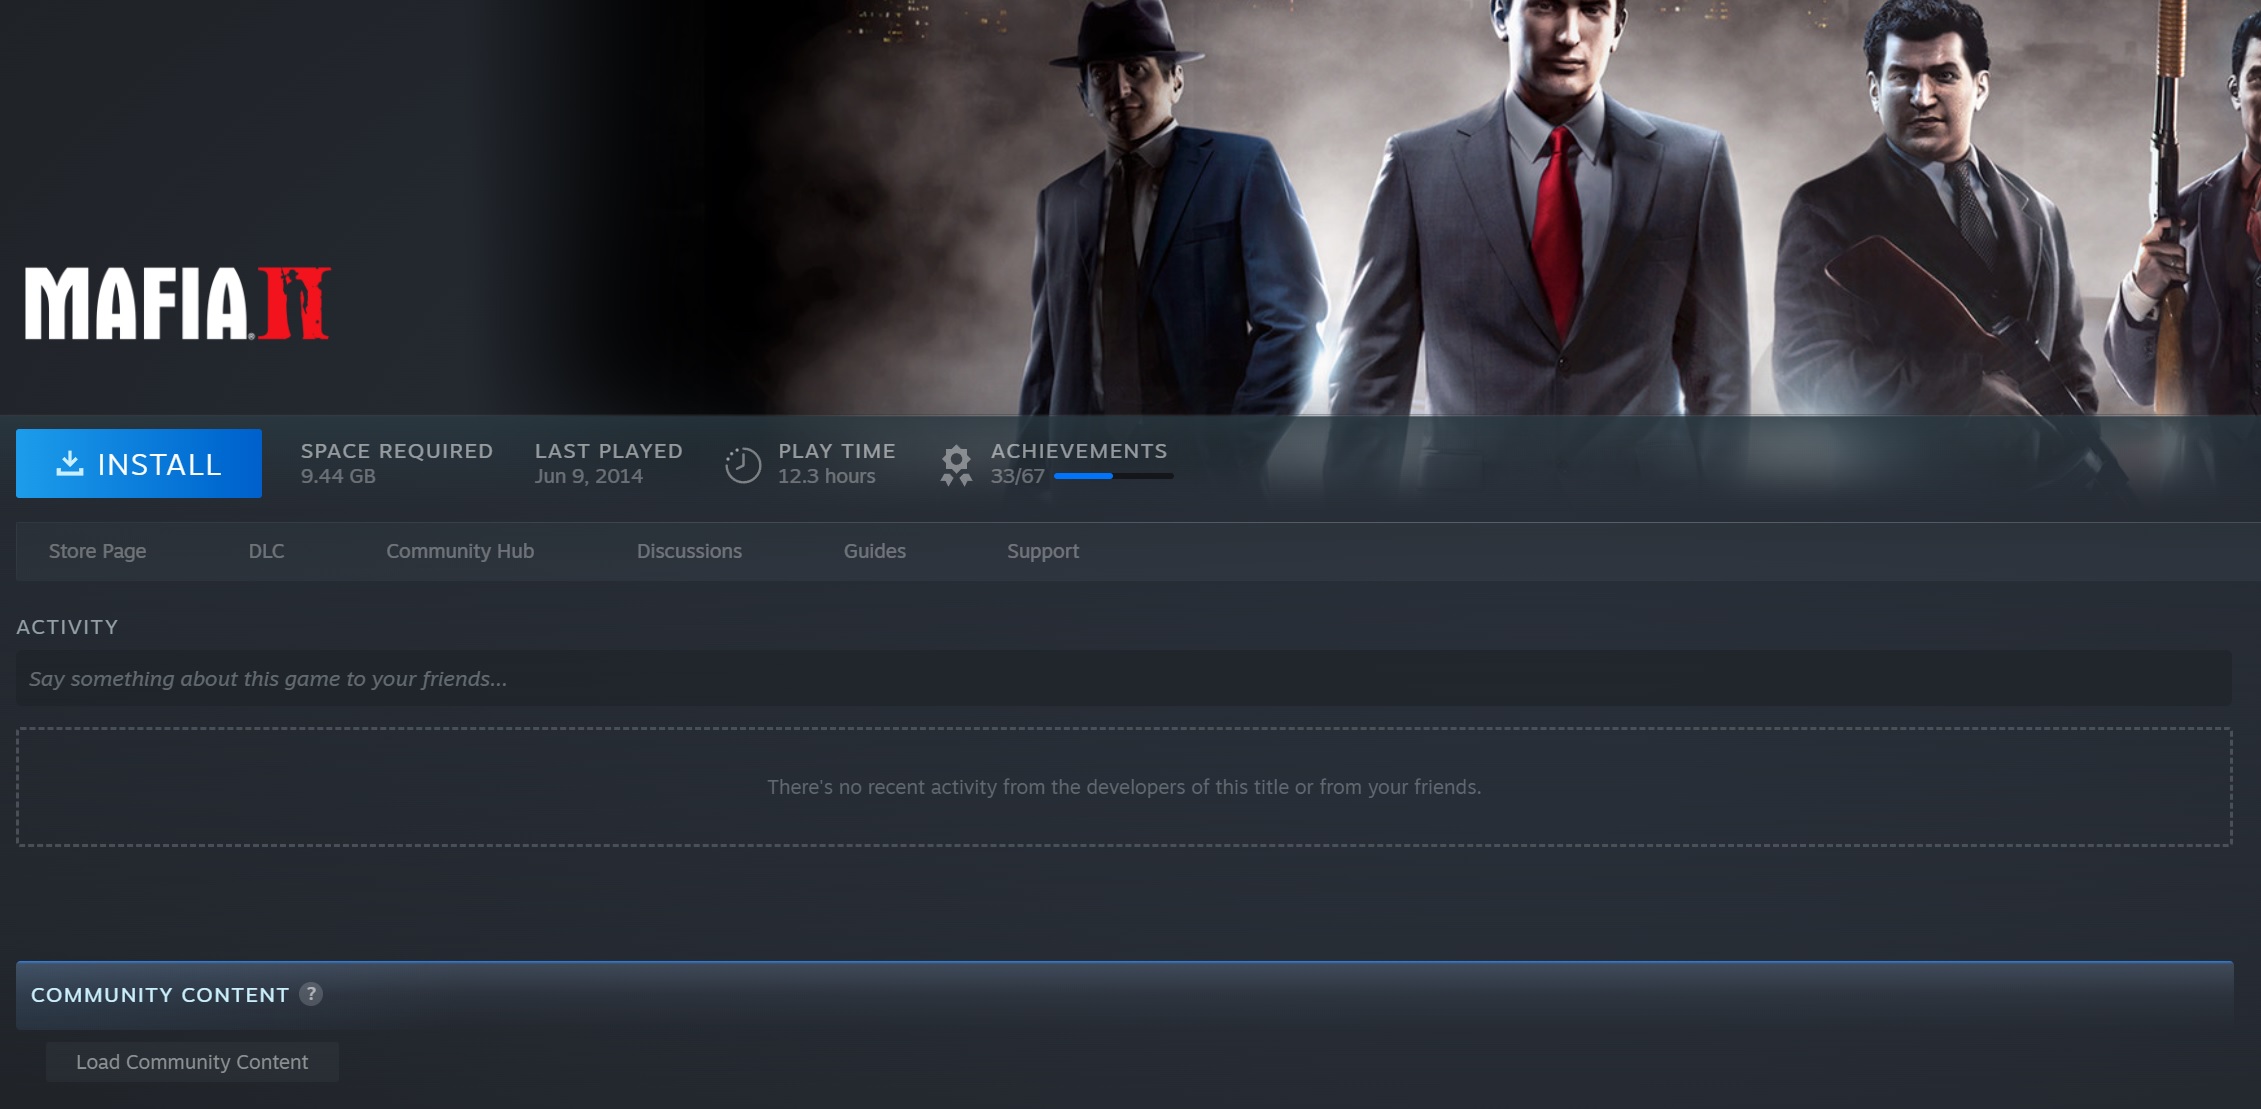Image resolution: width=2261 pixels, height=1109 pixels.
Task: Click the '12.3 hours' play time value
Action: [826, 476]
